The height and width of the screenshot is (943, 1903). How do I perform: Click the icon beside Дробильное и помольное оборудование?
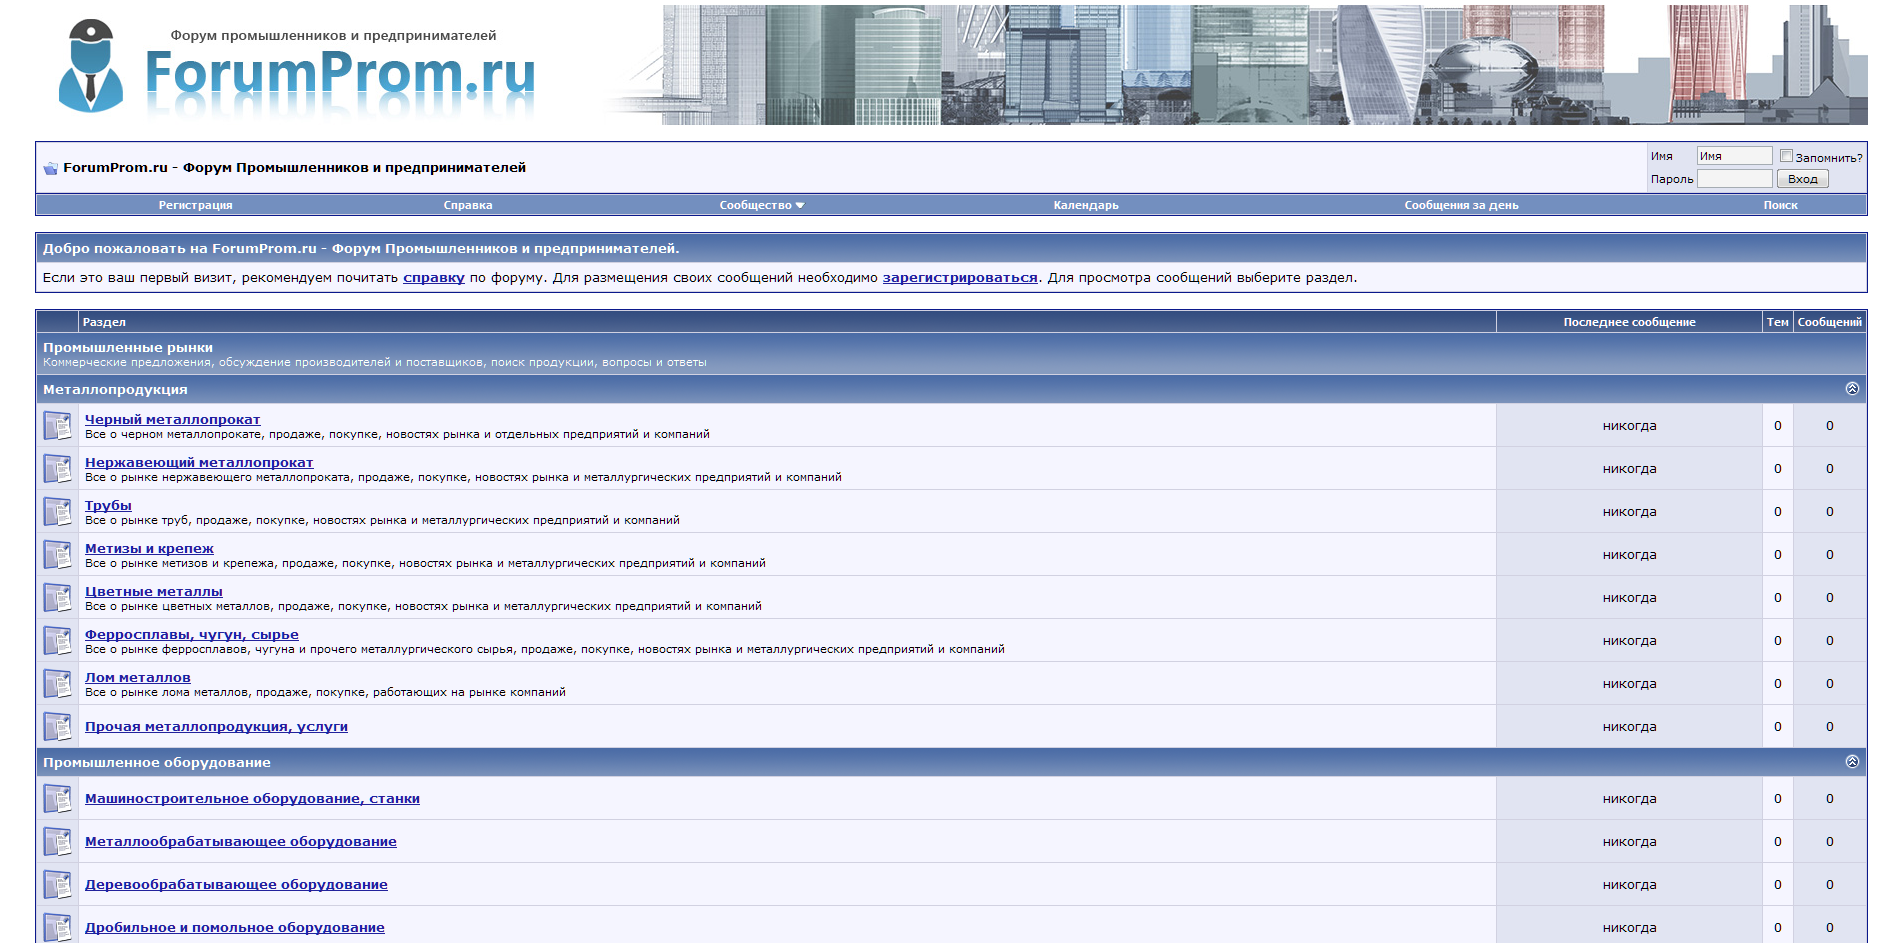(x=55, y=927)
